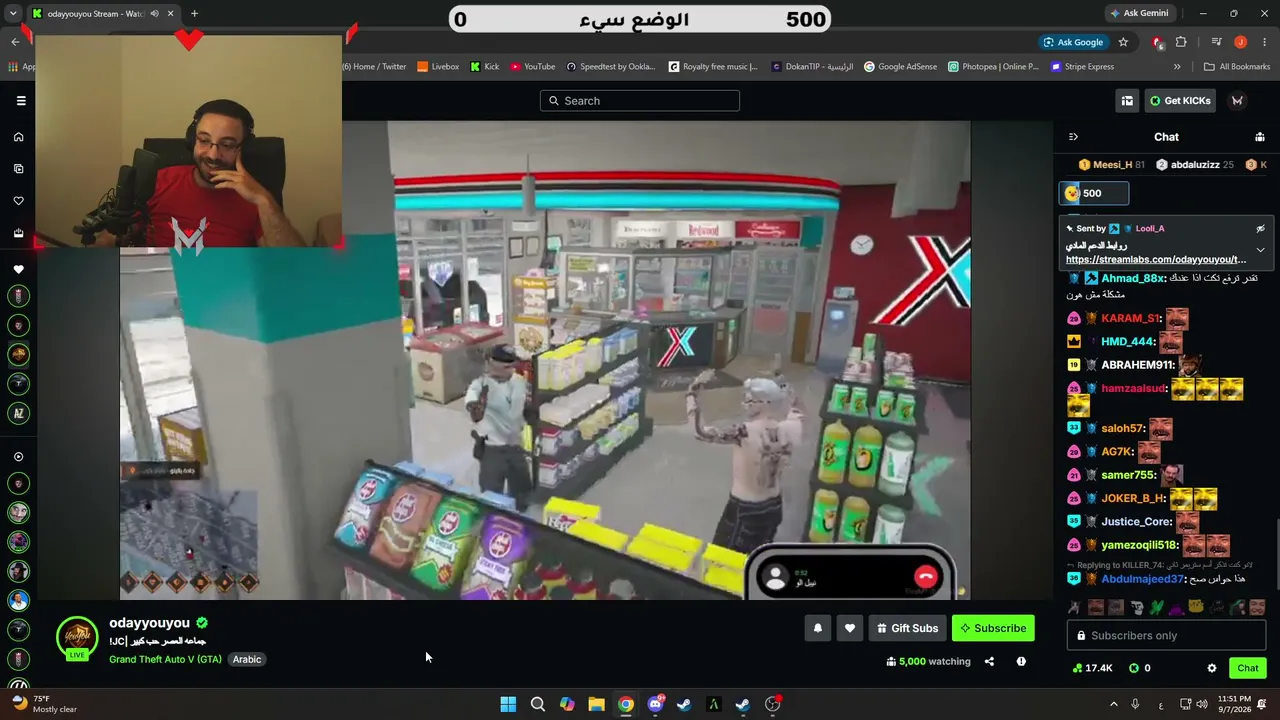The width and height of the screenshot is (1280, 720).
Task: Open the Chrome tab search dropdown
Action: [13, 13]
